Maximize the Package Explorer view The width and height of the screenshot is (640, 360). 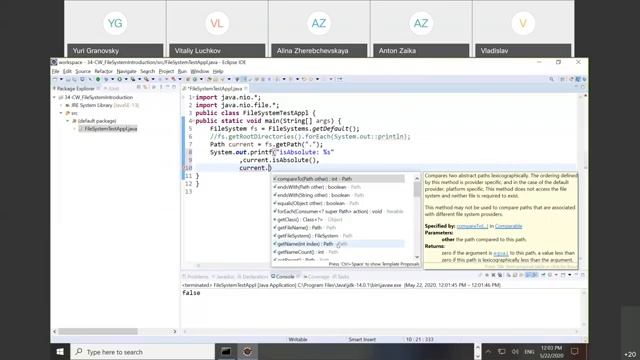[x=174, y=87]
